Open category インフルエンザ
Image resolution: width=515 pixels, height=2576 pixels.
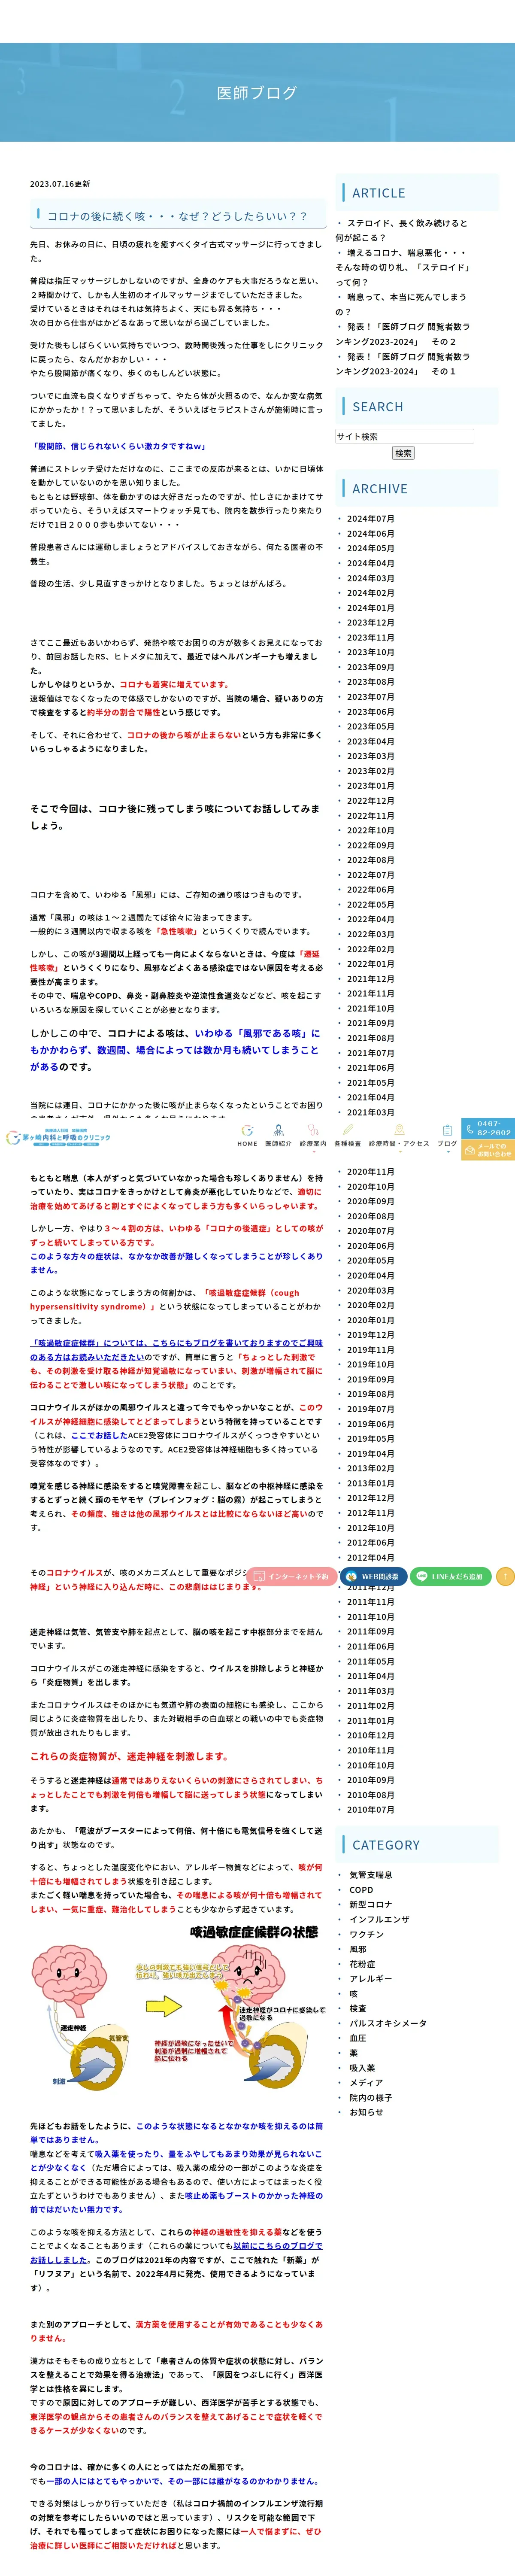click(x=379, y=1919)
